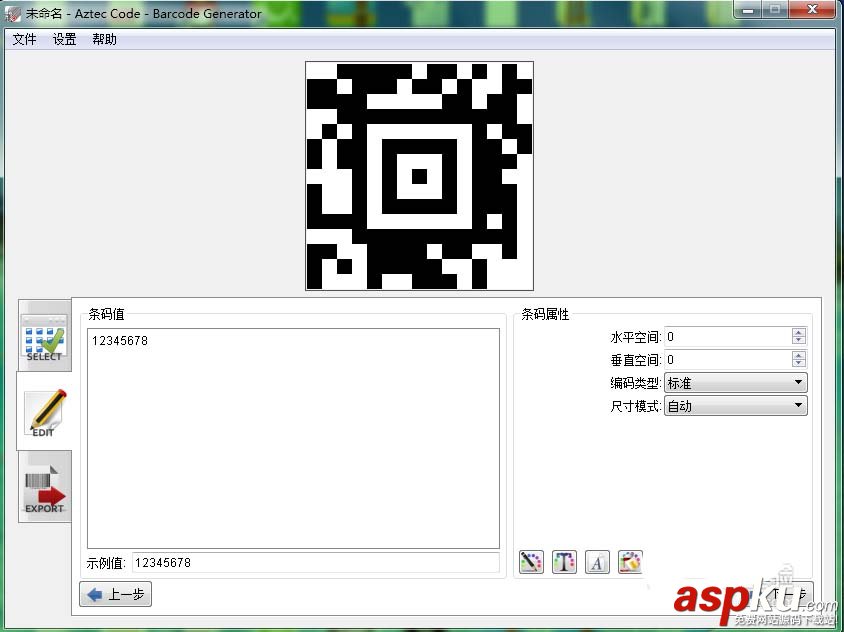
Task: Minimize the Barcode Generator window
Action: click(748, 10)
